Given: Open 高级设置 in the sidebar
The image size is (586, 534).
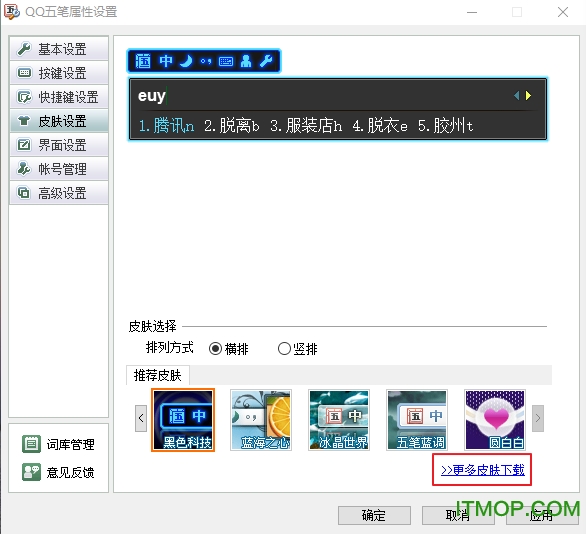Looking at the screenshot, I should (59, 193).
